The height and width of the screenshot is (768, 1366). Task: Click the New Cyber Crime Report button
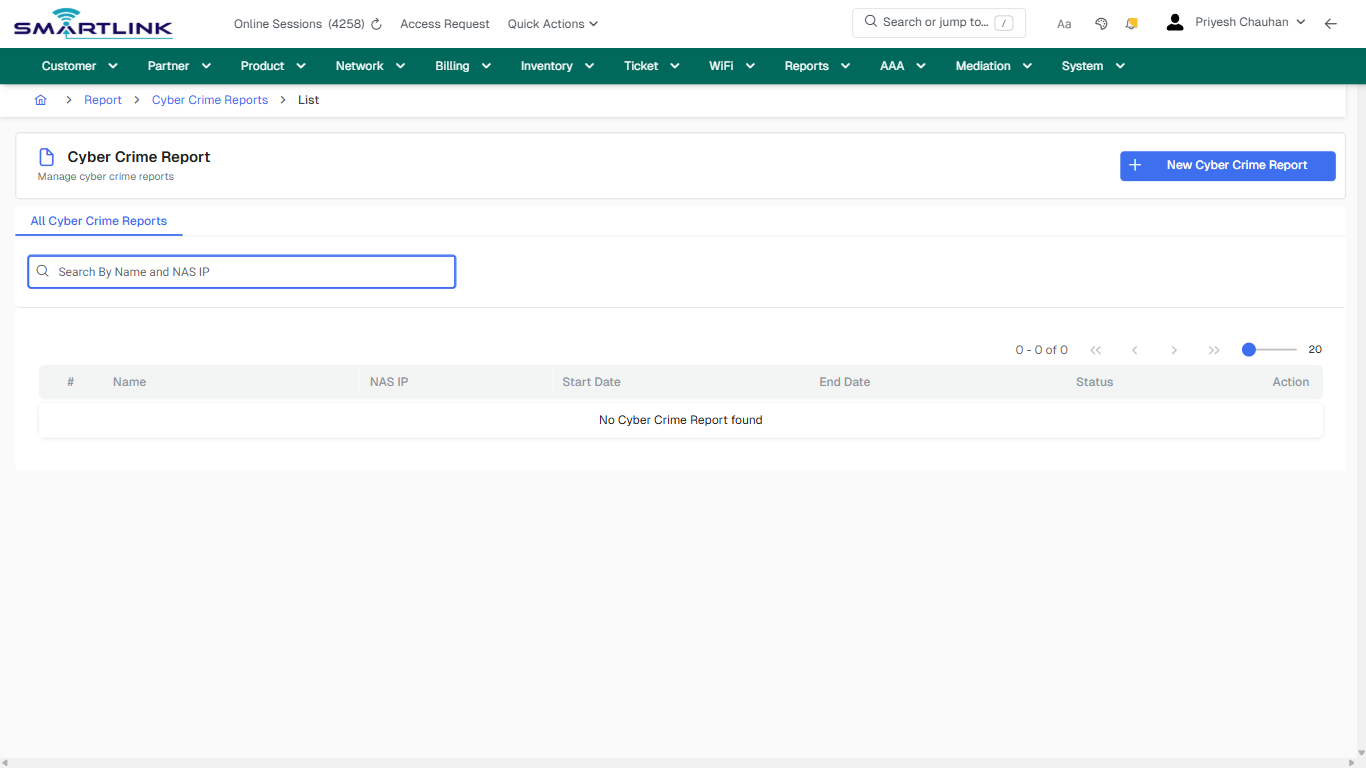pos(1227,165)
